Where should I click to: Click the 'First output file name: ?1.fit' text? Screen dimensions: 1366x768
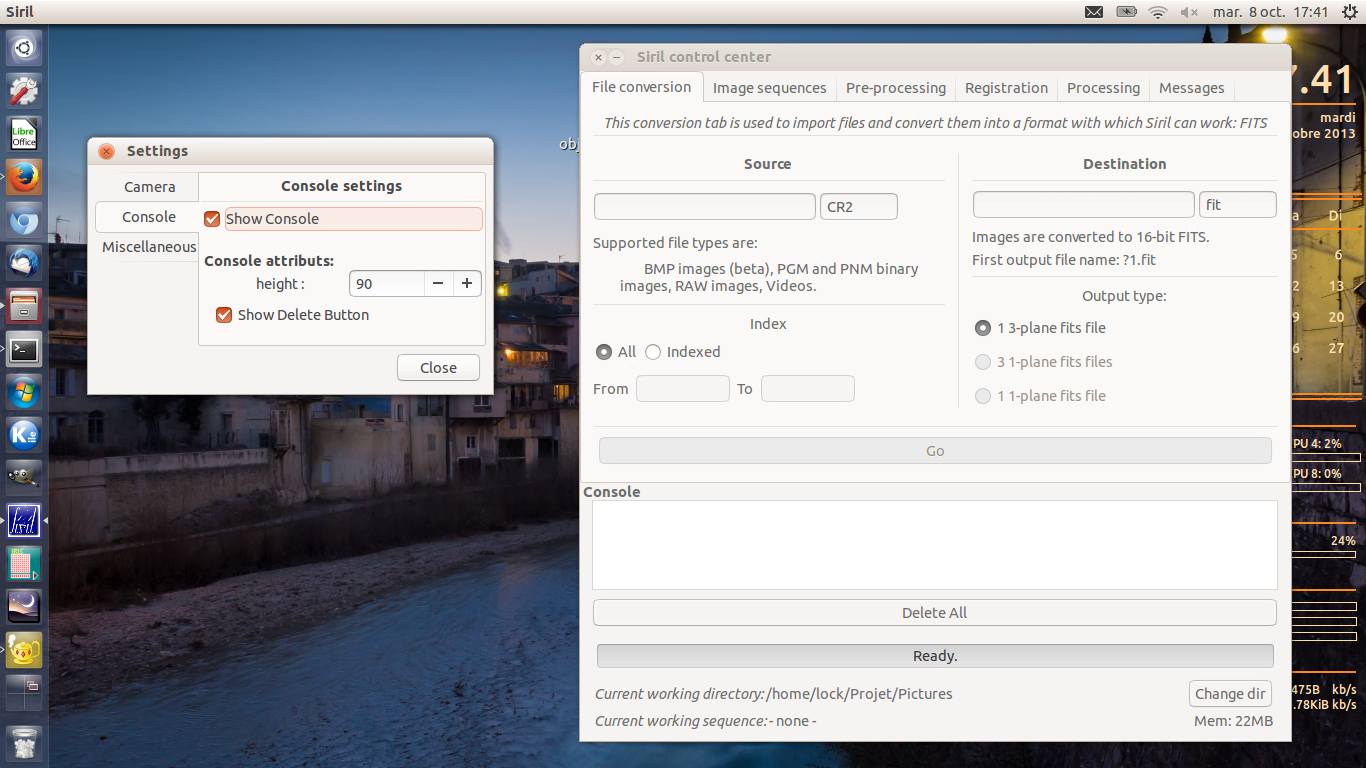1064,260
